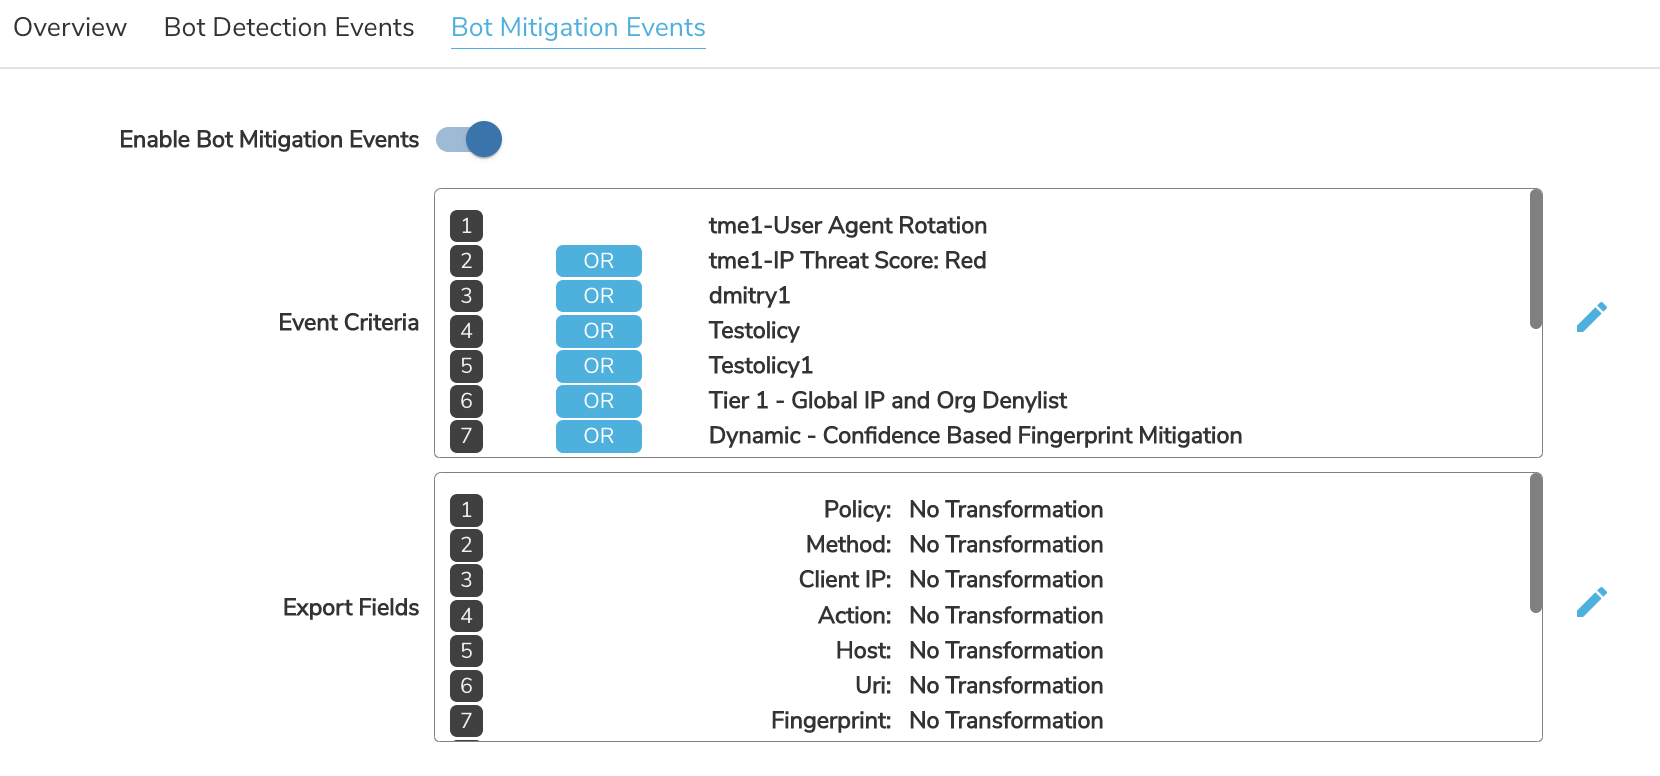Screen dimensions: 1660x776
Task: Select the tme1-User Agent Rotation criteria entry
Action: click(848, 226)
